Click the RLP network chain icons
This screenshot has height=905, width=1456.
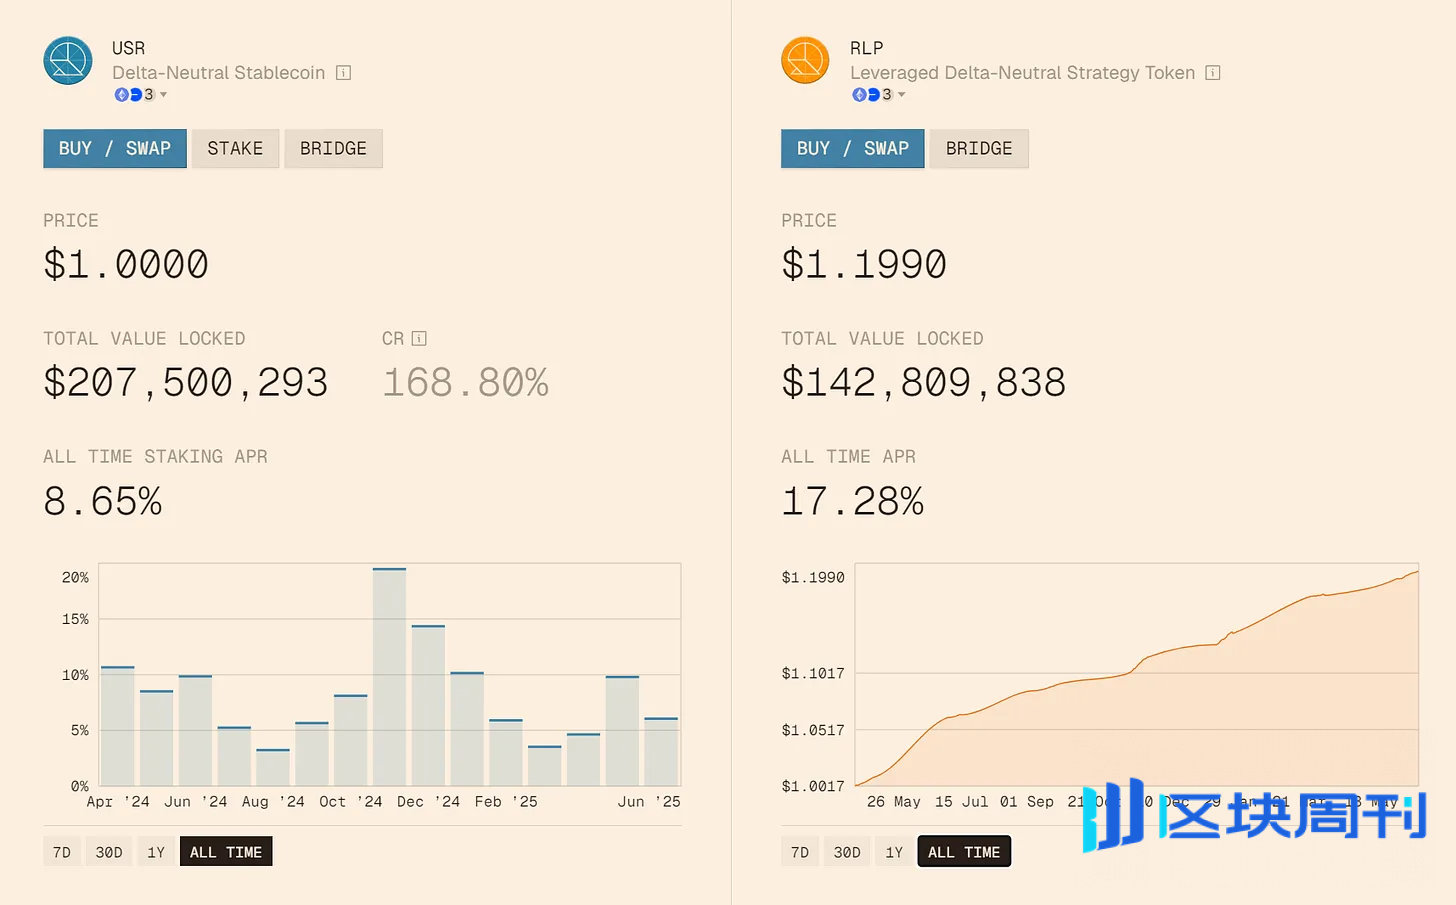(x=872, y=95)
